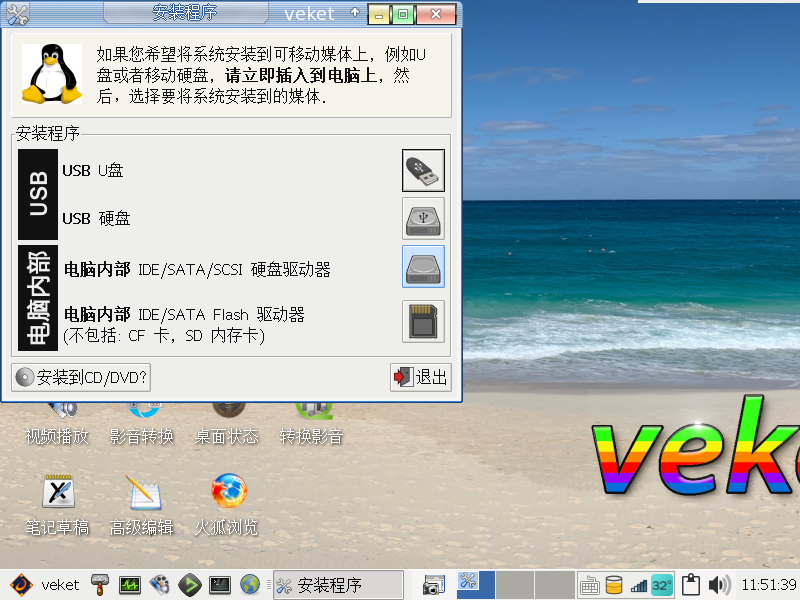Switch to the third workspace in pager

[x=555, y=585]
